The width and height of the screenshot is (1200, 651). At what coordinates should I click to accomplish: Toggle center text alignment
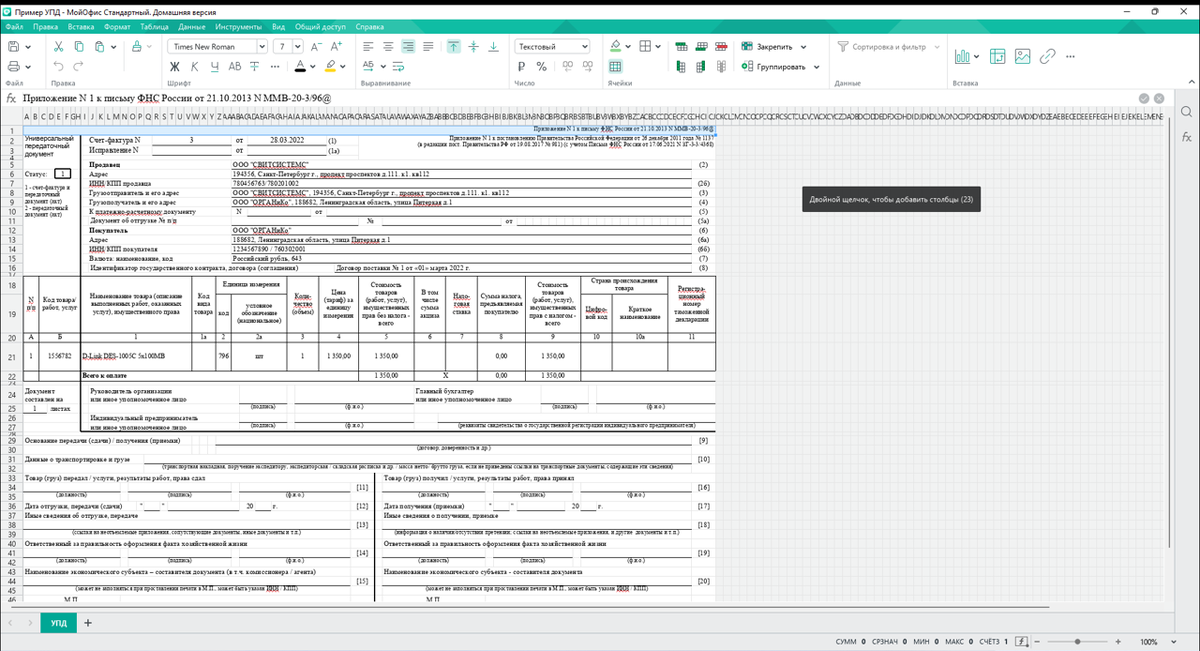pyautogui.click(x=388, y=47)
